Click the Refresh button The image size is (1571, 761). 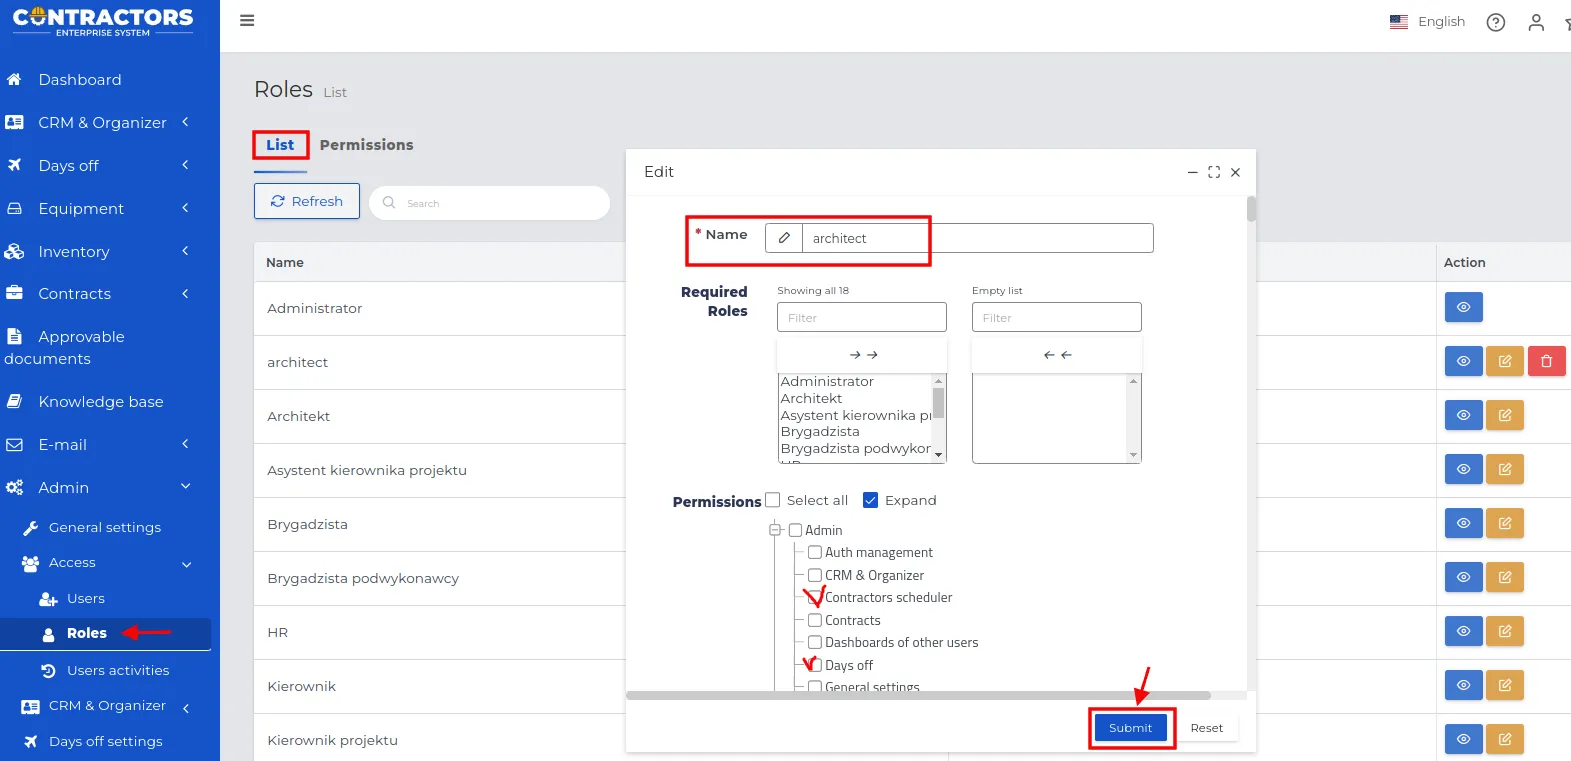[x=306, y=201]
